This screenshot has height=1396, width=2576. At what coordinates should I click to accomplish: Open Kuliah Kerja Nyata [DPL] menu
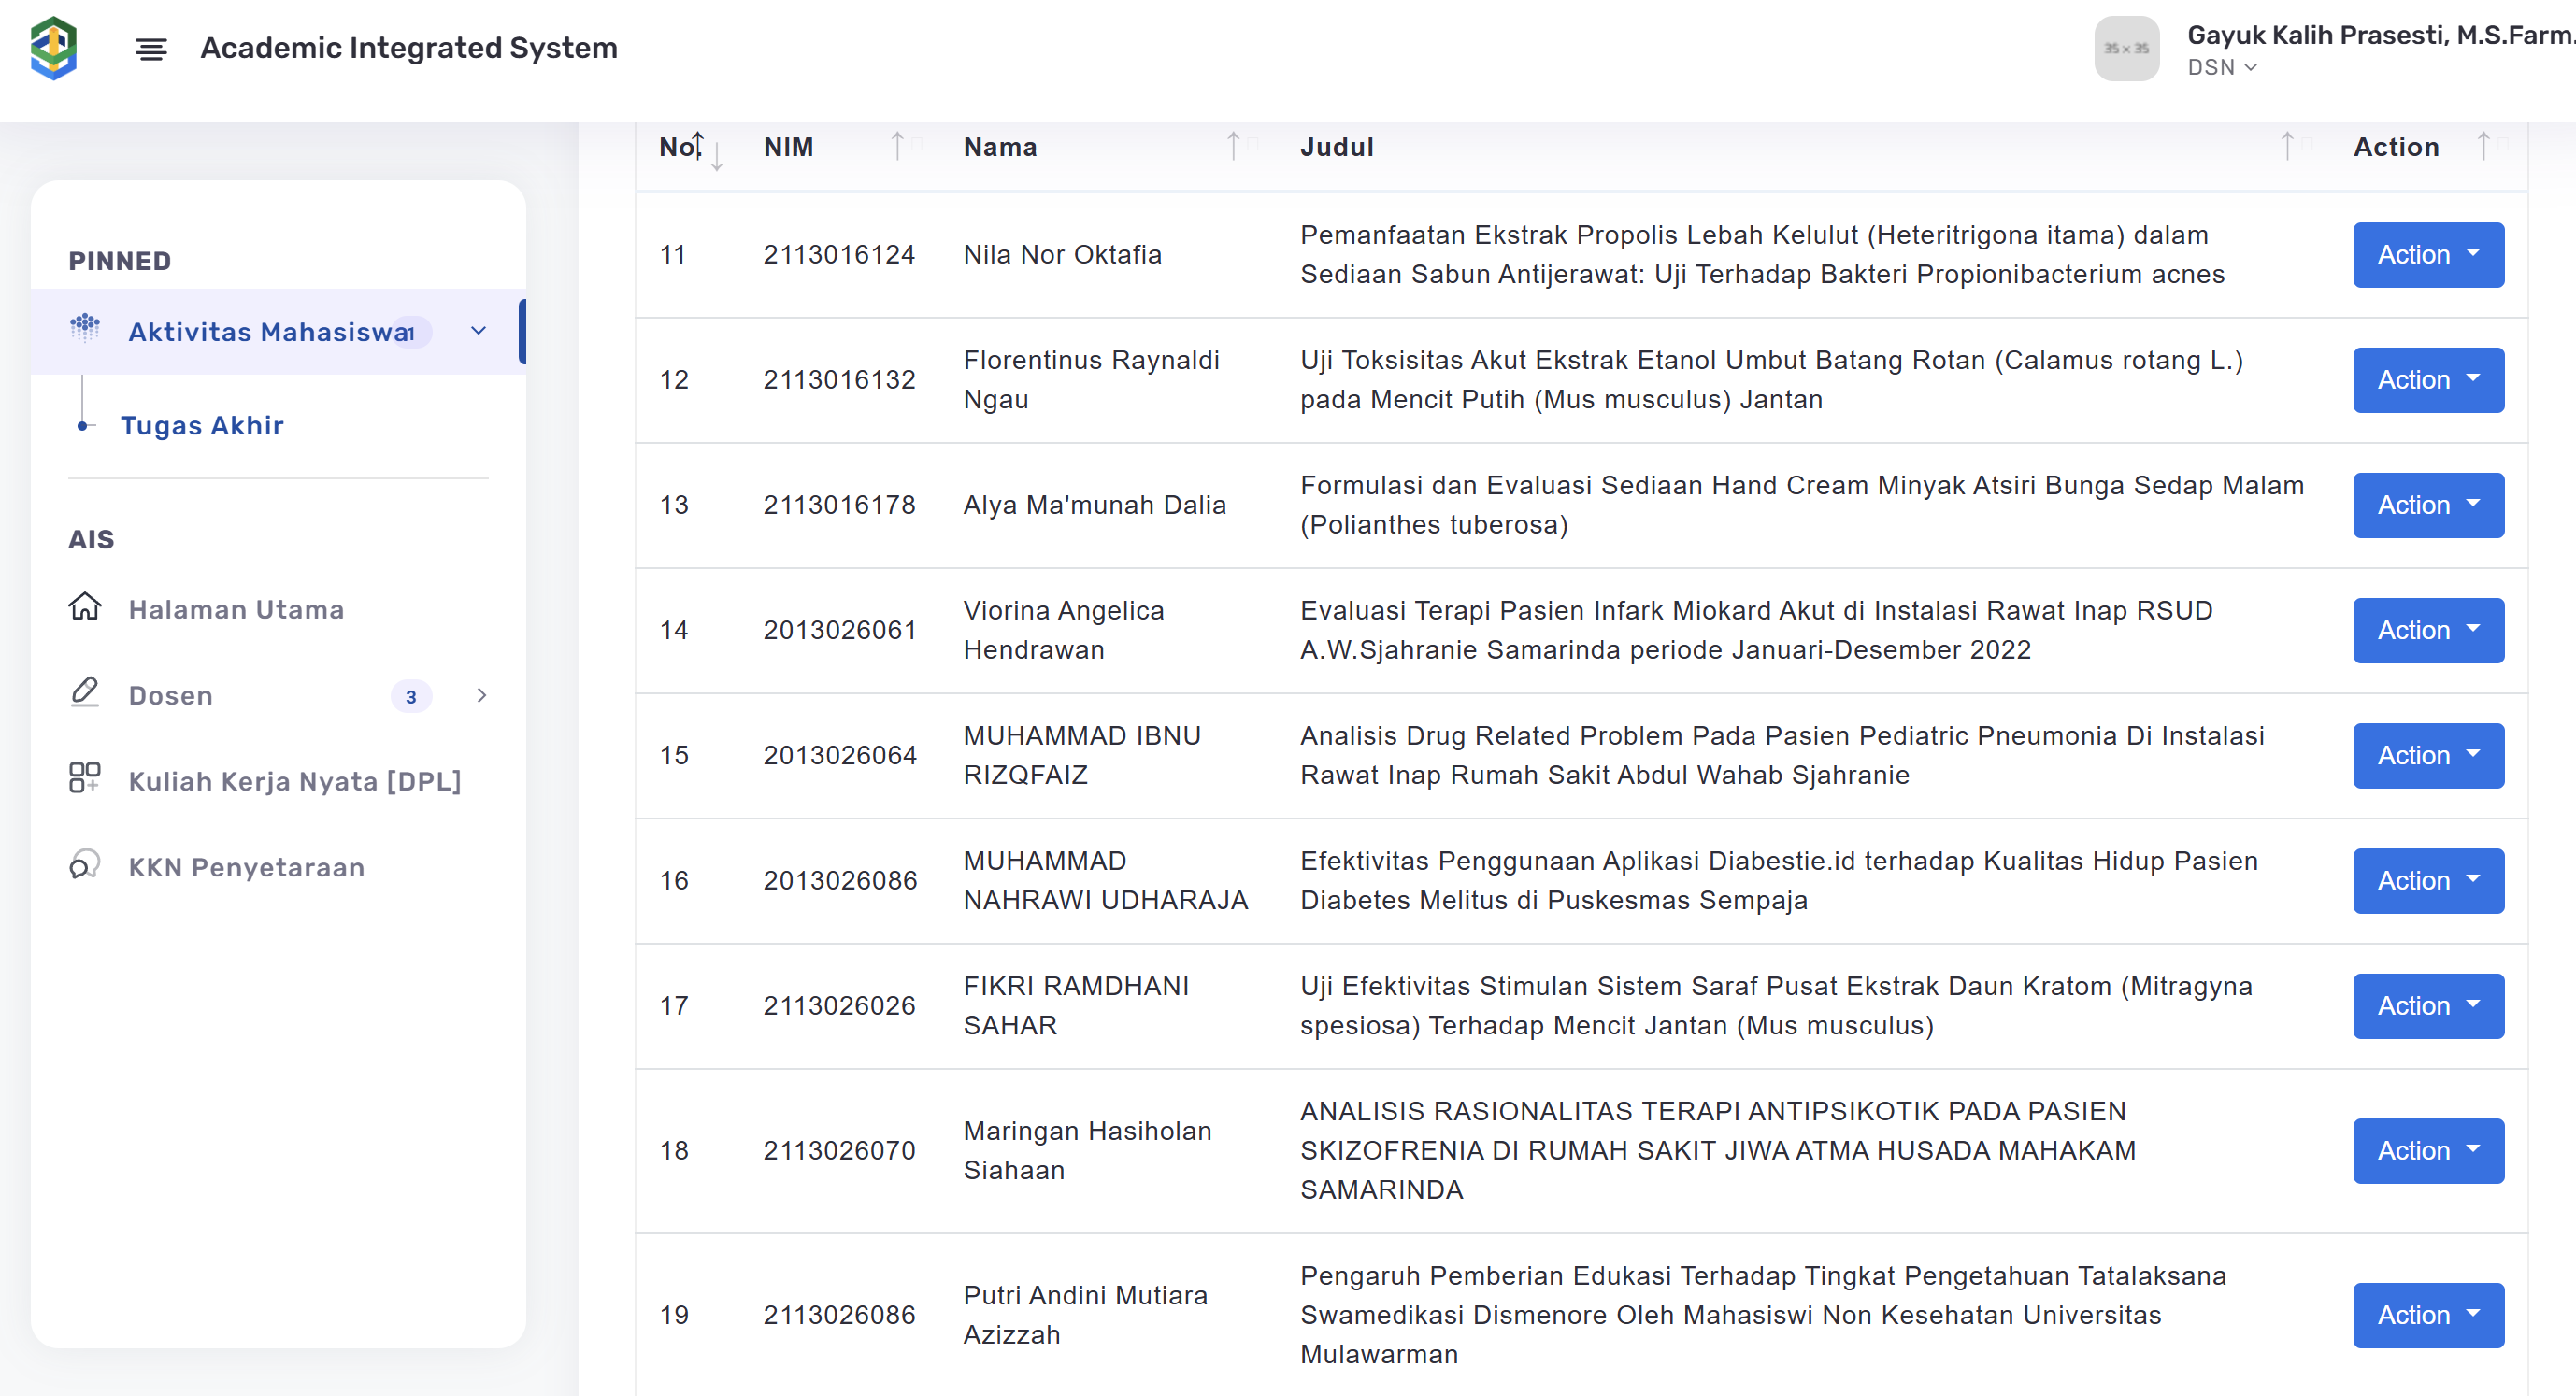point(295,781)
